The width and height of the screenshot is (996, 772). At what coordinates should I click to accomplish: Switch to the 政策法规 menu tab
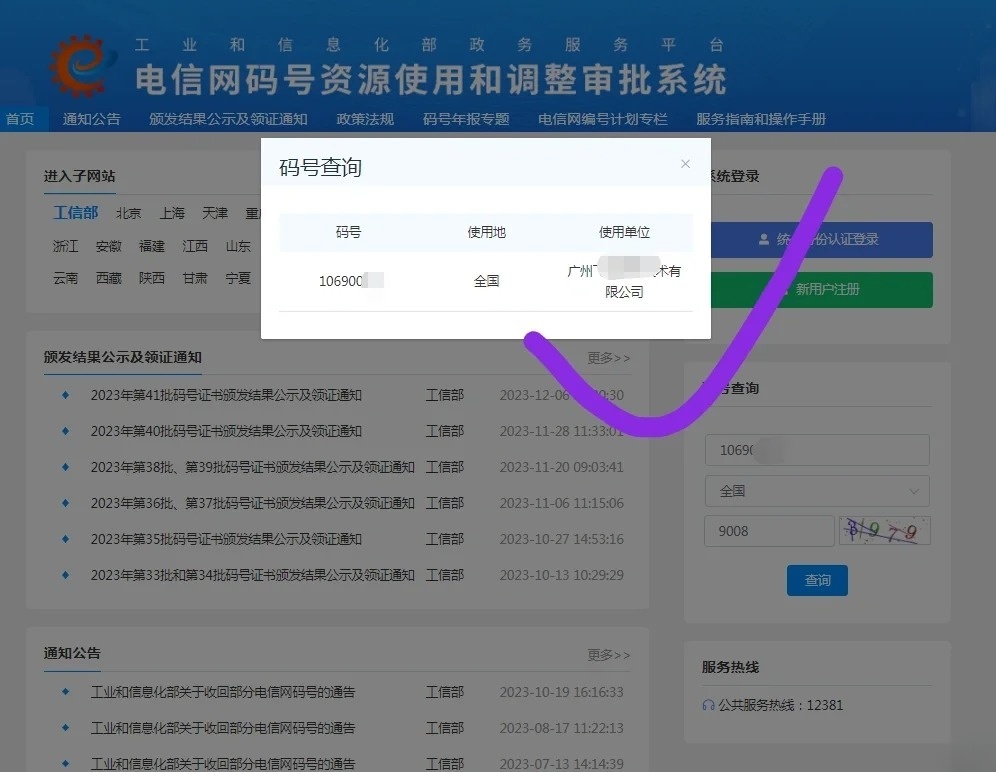tap(364, 118)
